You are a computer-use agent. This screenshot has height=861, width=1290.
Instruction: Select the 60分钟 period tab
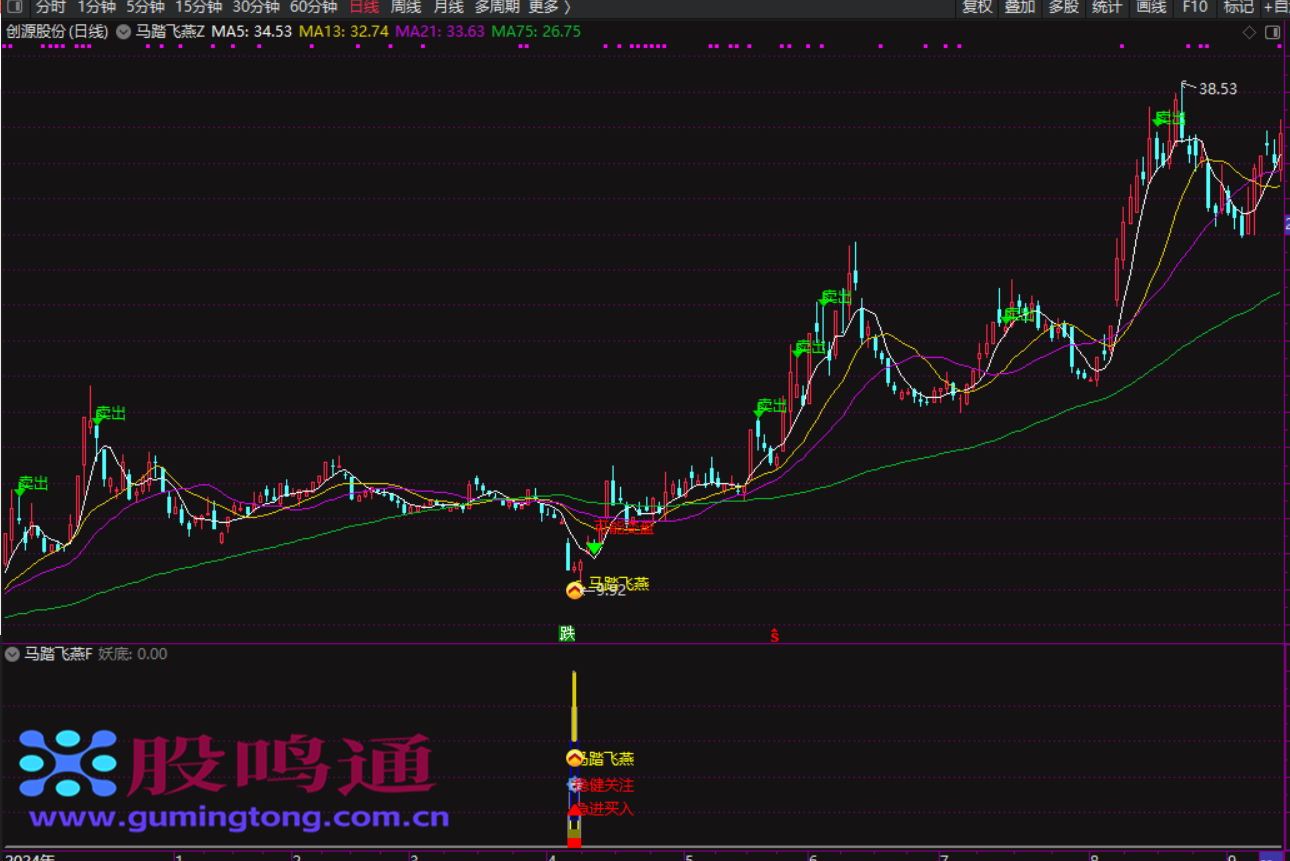click(x=313, y=7)
